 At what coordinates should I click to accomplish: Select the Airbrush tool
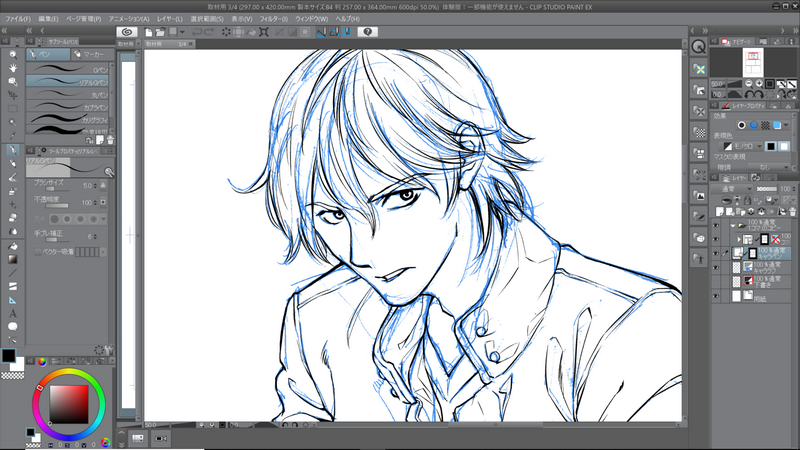coord(13,191)
